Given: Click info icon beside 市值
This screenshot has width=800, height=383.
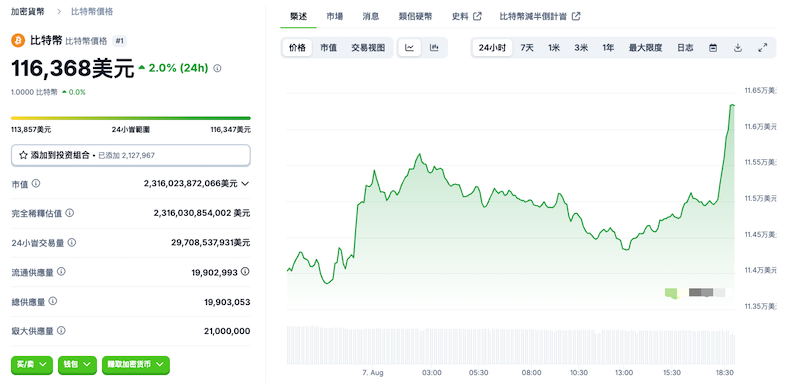Looking at the screenshot, I should 36,183.
